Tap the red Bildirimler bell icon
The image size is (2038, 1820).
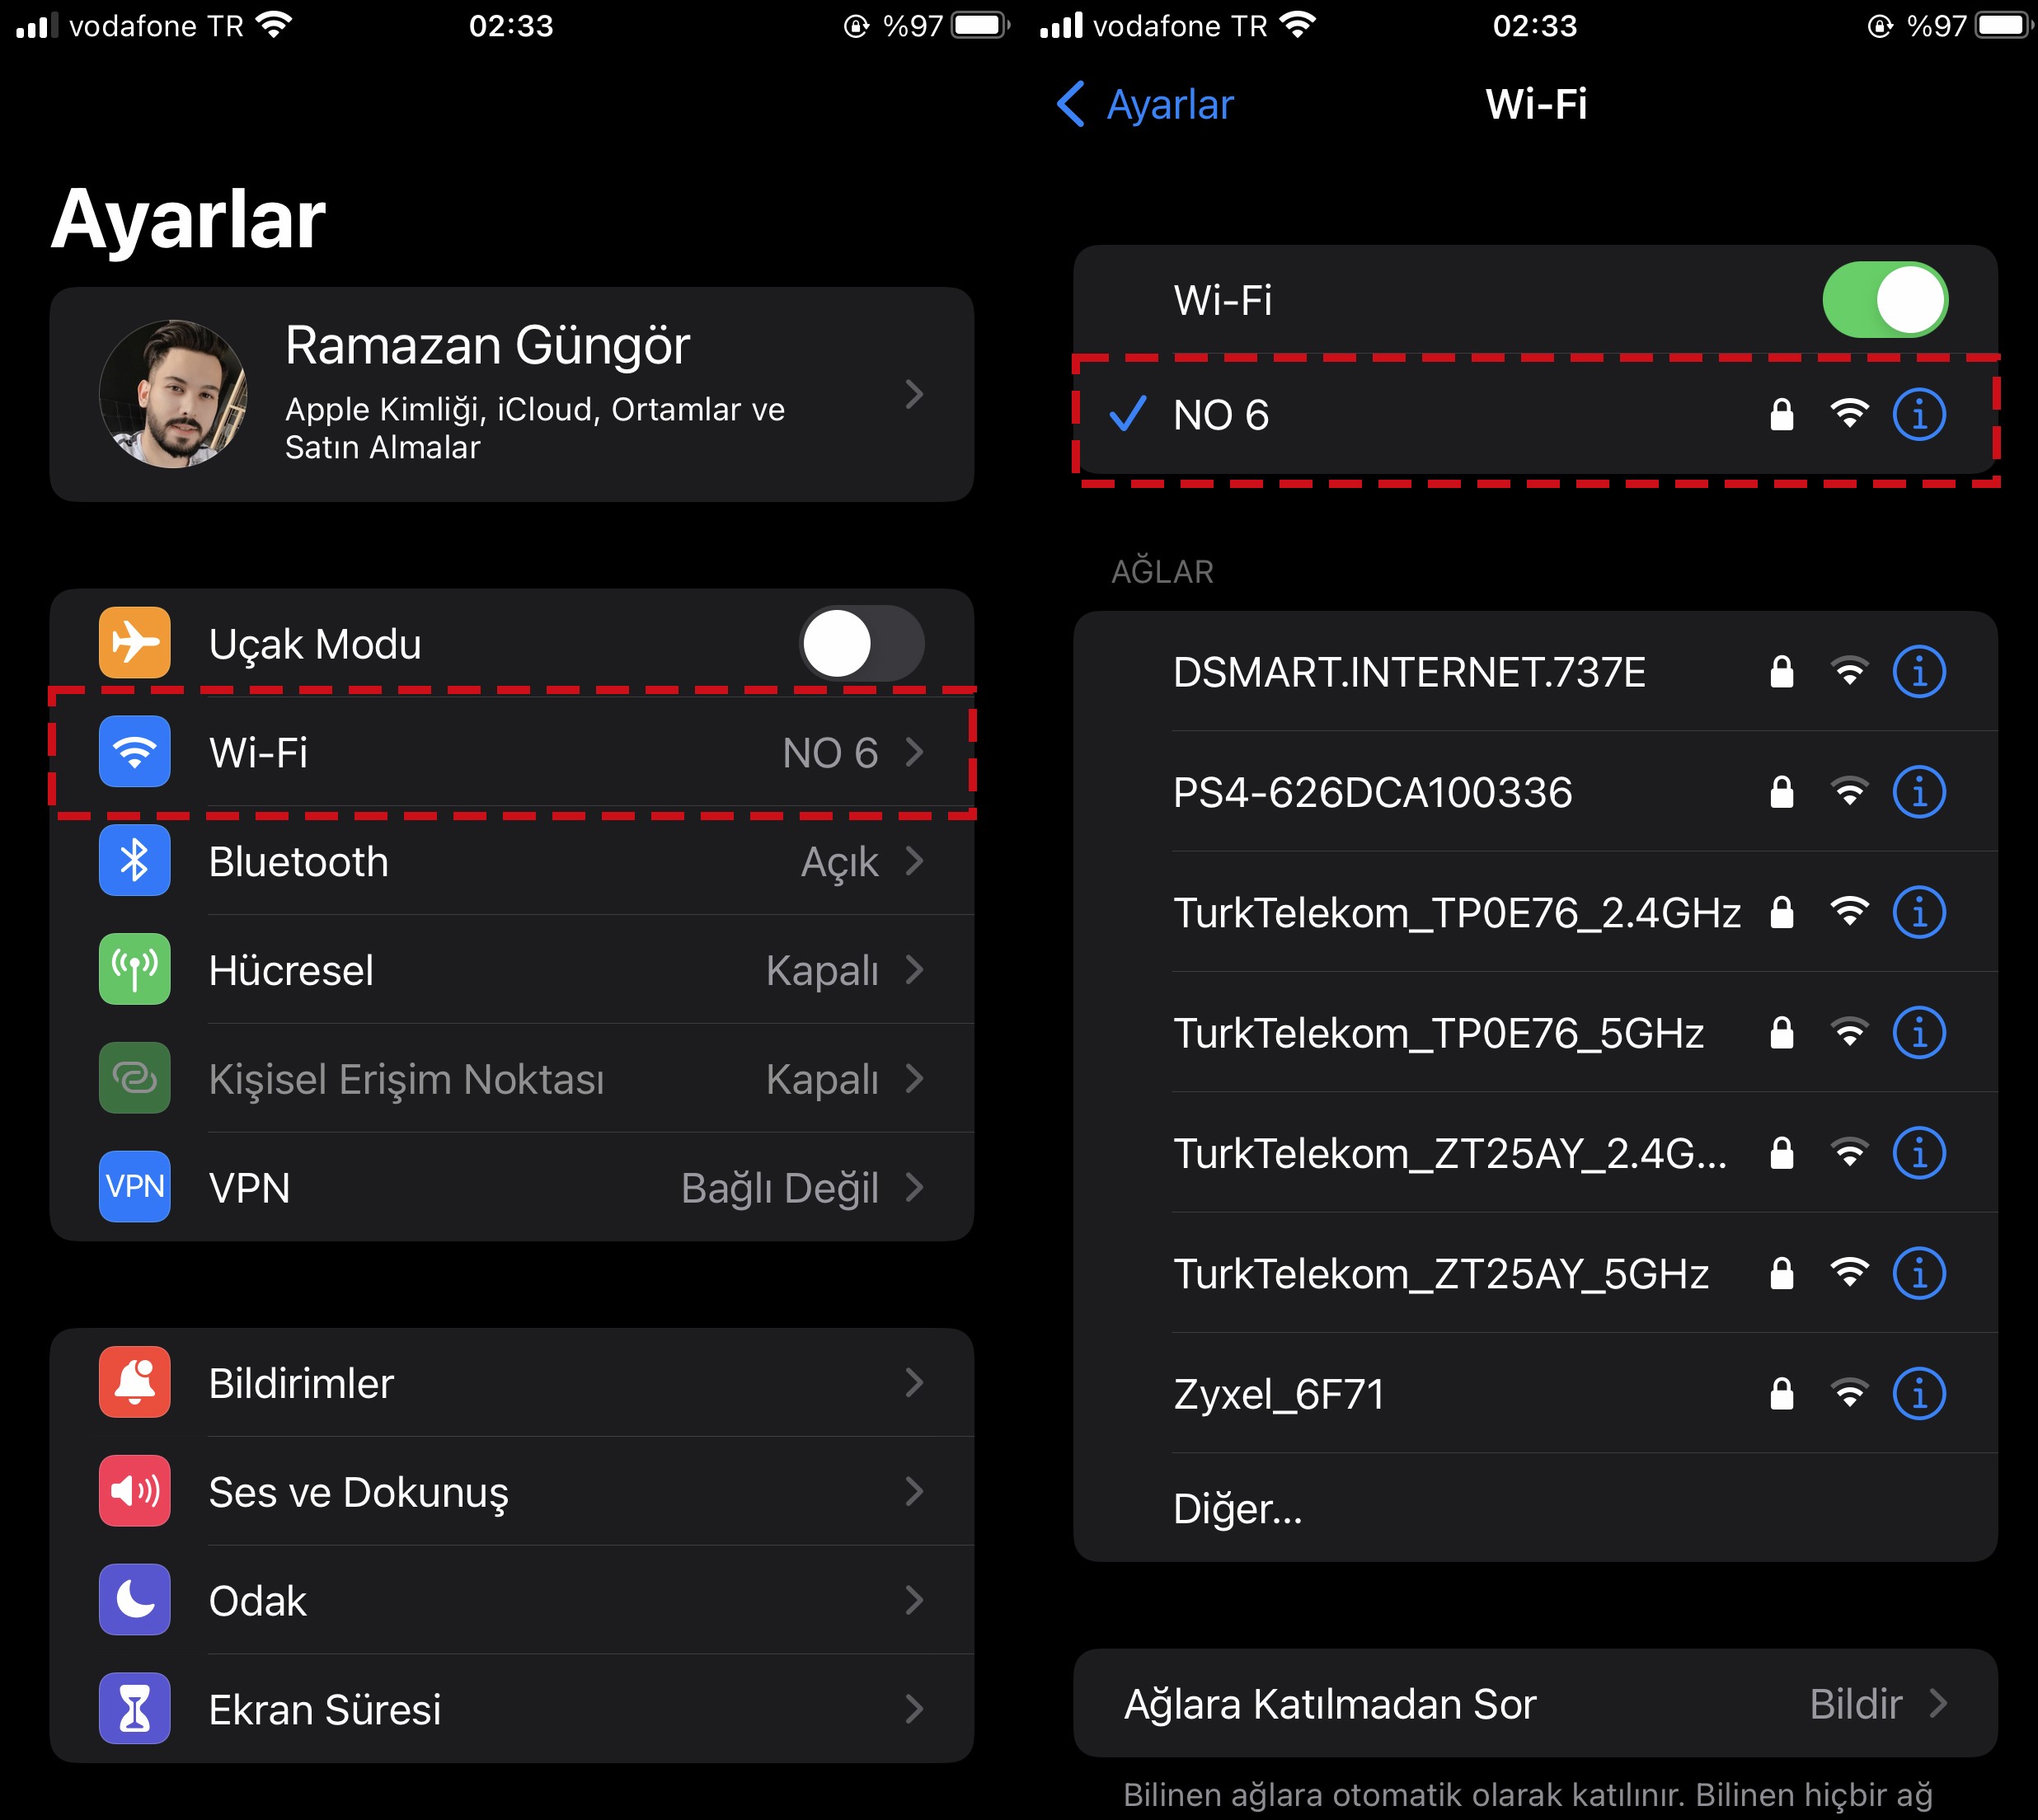point(134,1383)
